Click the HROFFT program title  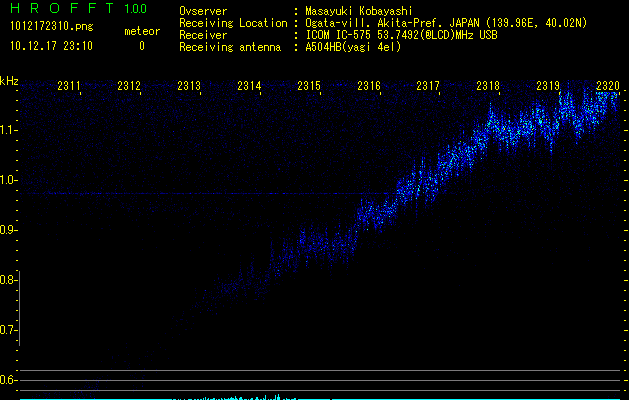click(62, 8)
